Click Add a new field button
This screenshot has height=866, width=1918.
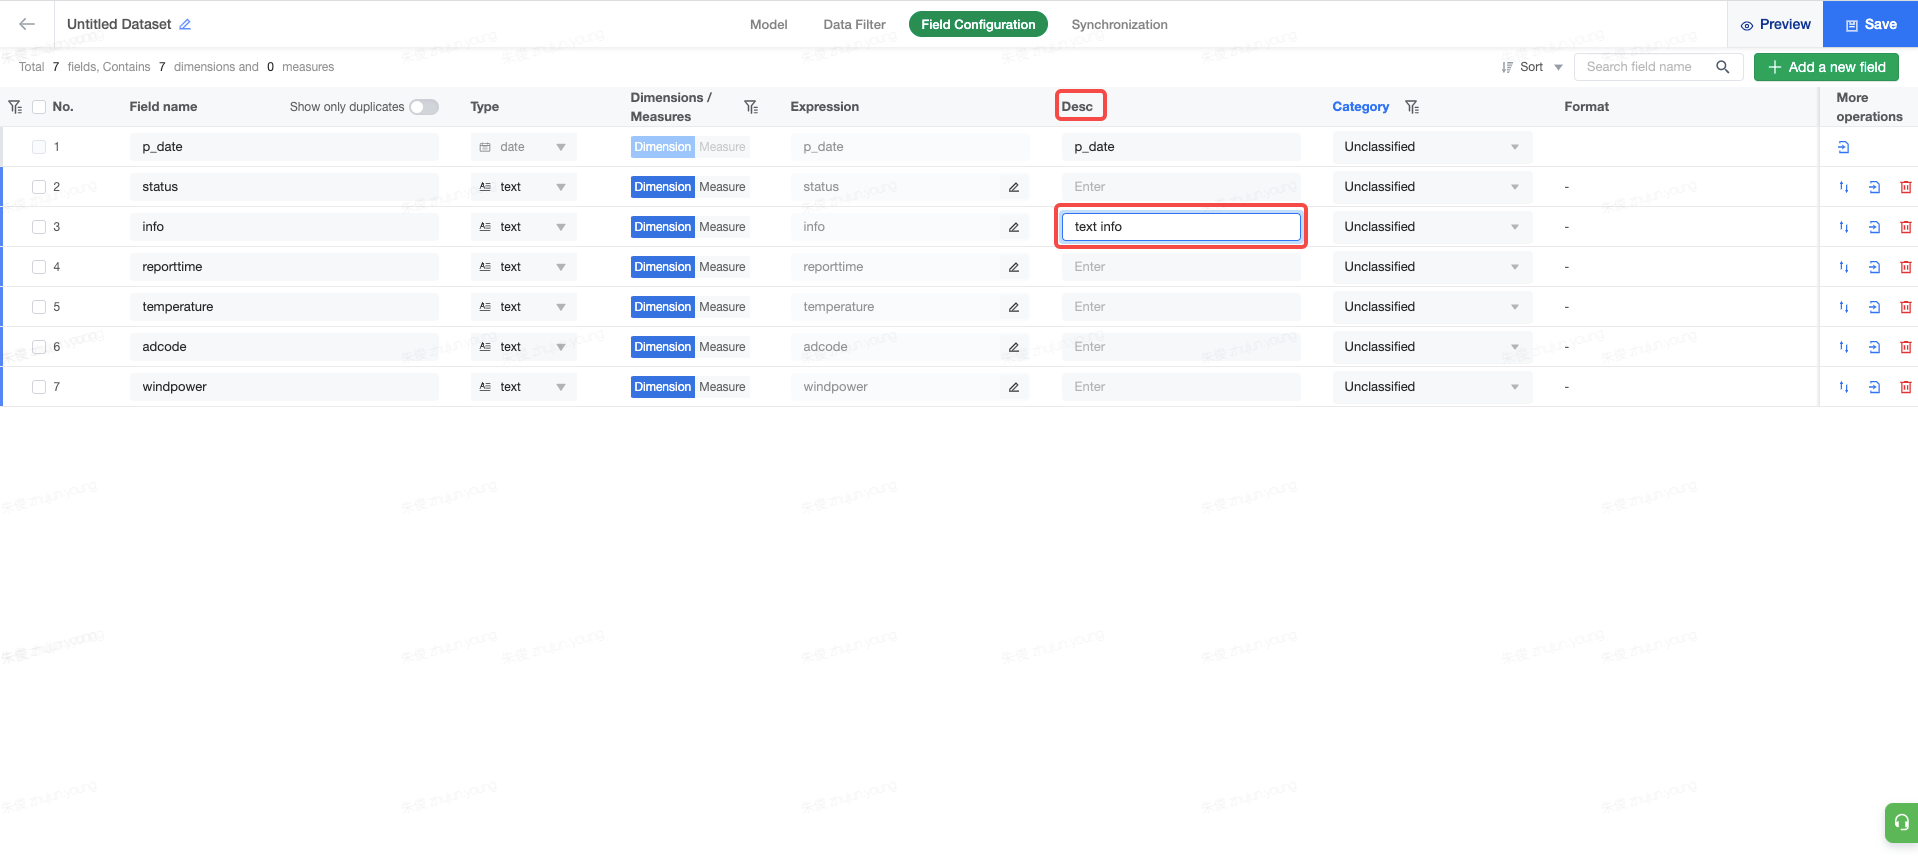coord(1826,67)
